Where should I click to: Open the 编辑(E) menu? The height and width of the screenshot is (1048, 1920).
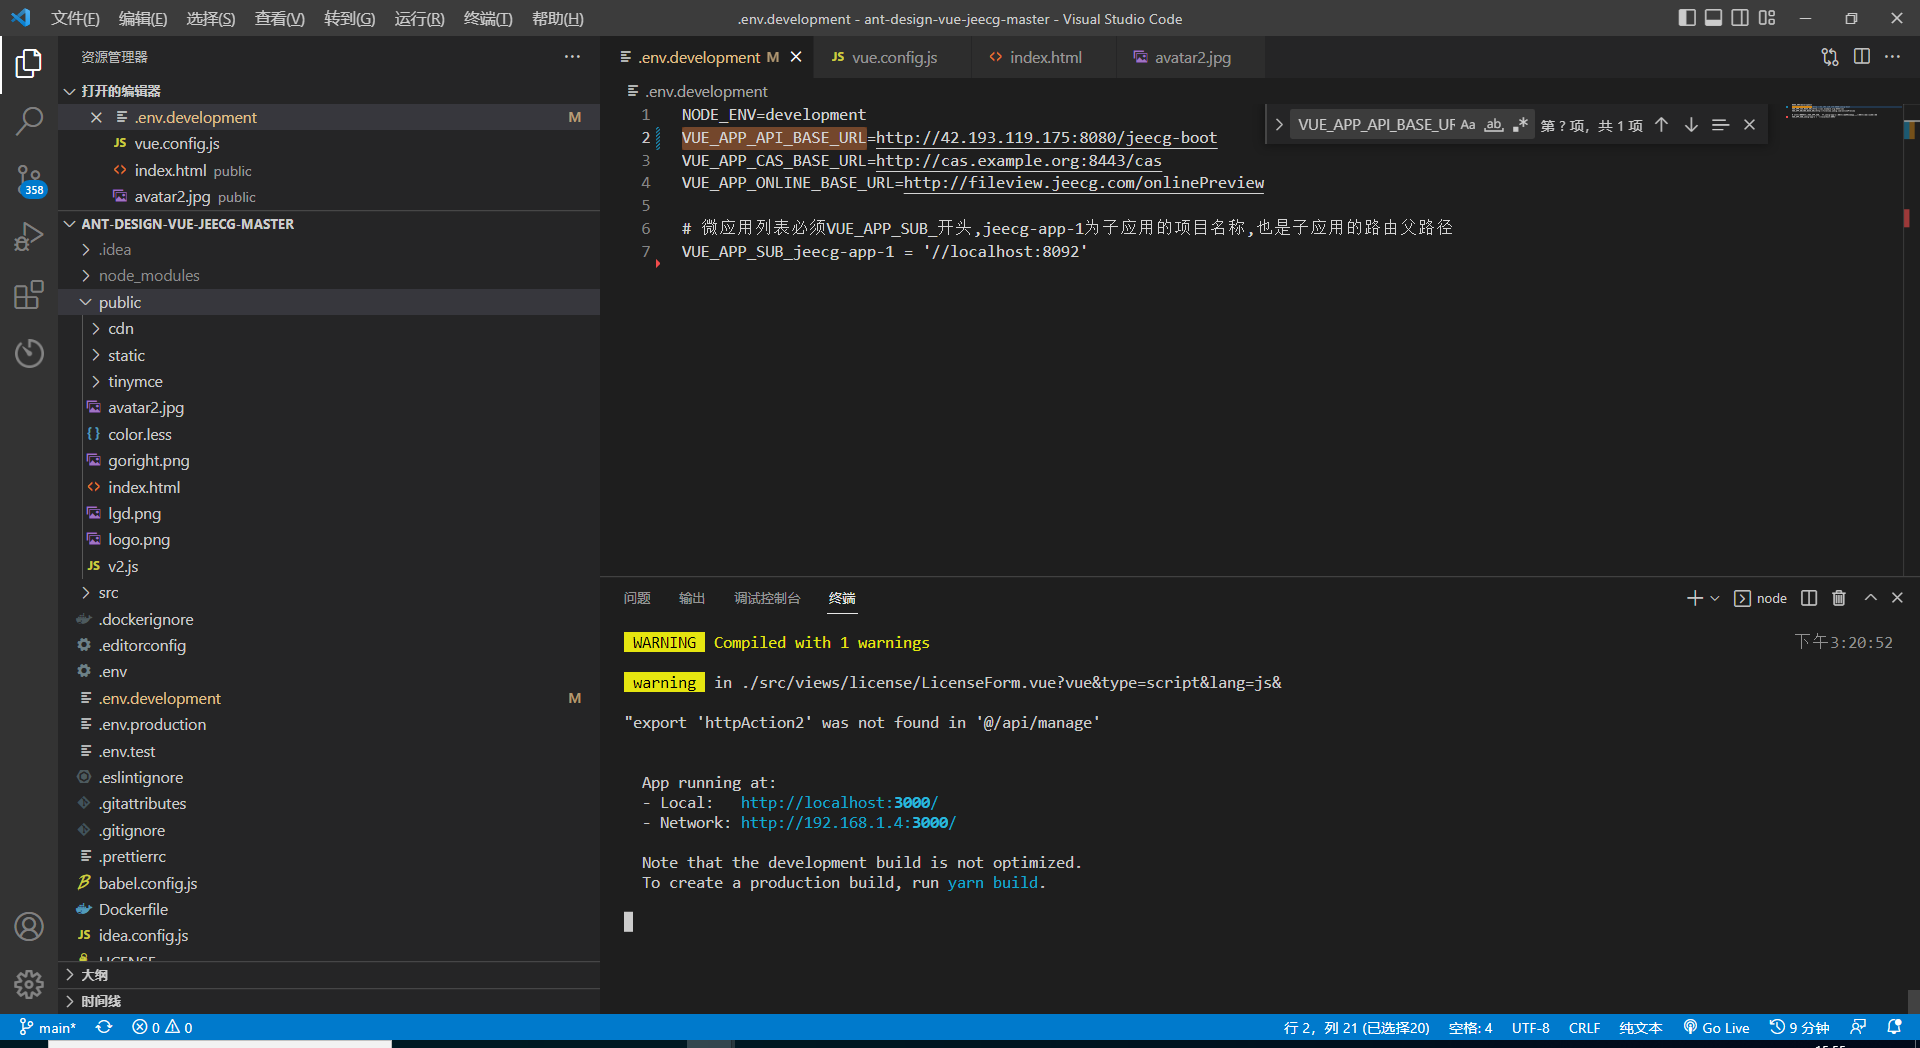(x=143, y=18)
